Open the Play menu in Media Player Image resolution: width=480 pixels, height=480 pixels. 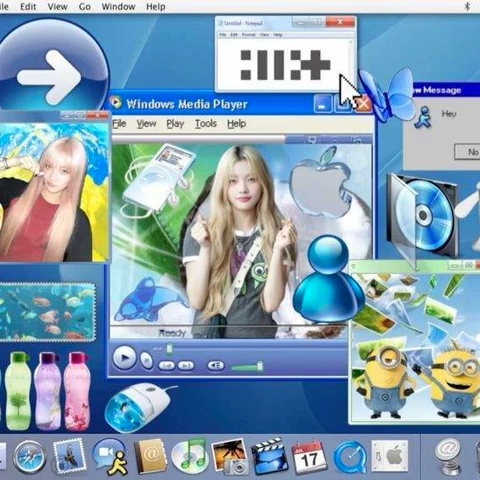[175, 124]
